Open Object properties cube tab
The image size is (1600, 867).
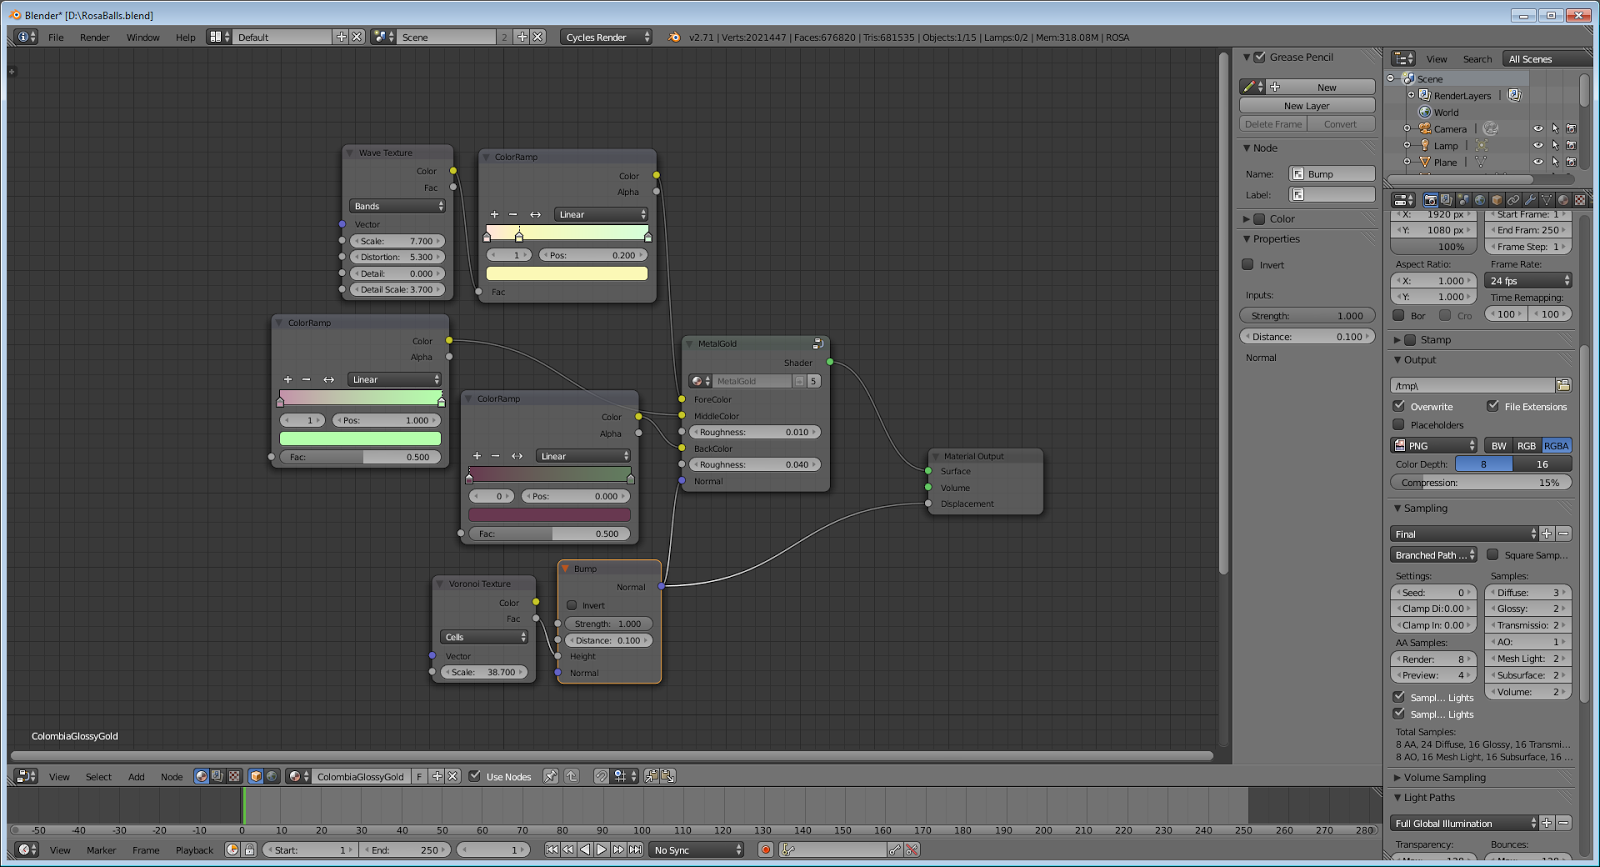click(x=1497, y=200)
